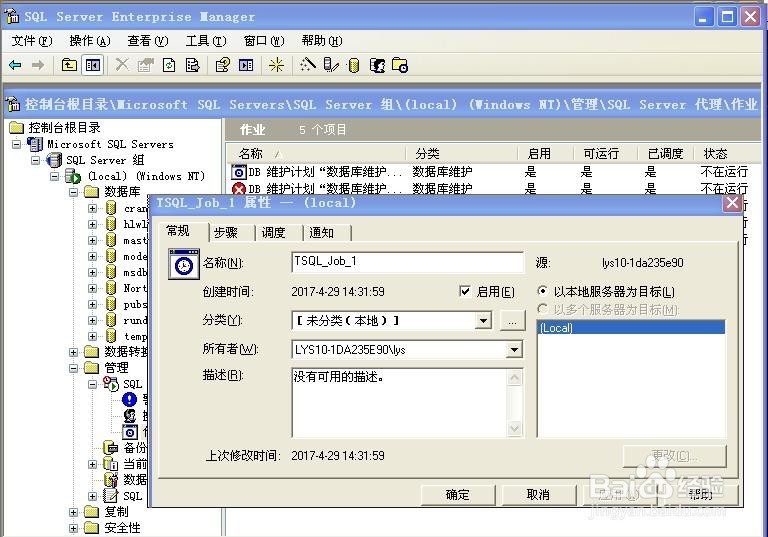Collapse the 数据库 folder node
Viewport: 768px width, 537px height.
(73, 192)
